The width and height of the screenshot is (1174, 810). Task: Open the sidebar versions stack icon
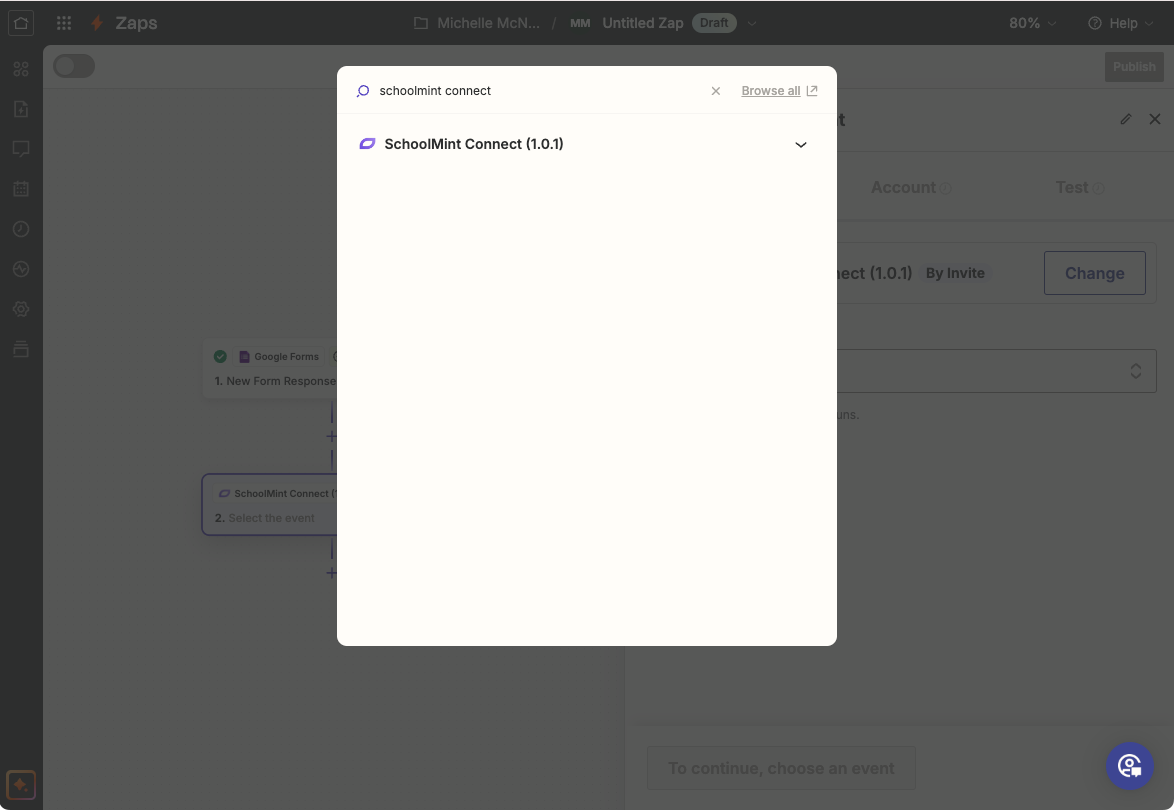(21, 349)
